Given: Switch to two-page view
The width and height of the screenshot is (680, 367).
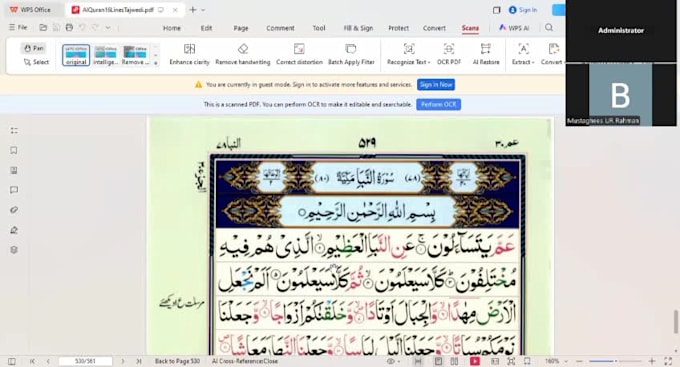Looking at the screenshot, I should (x=454, y=361).
